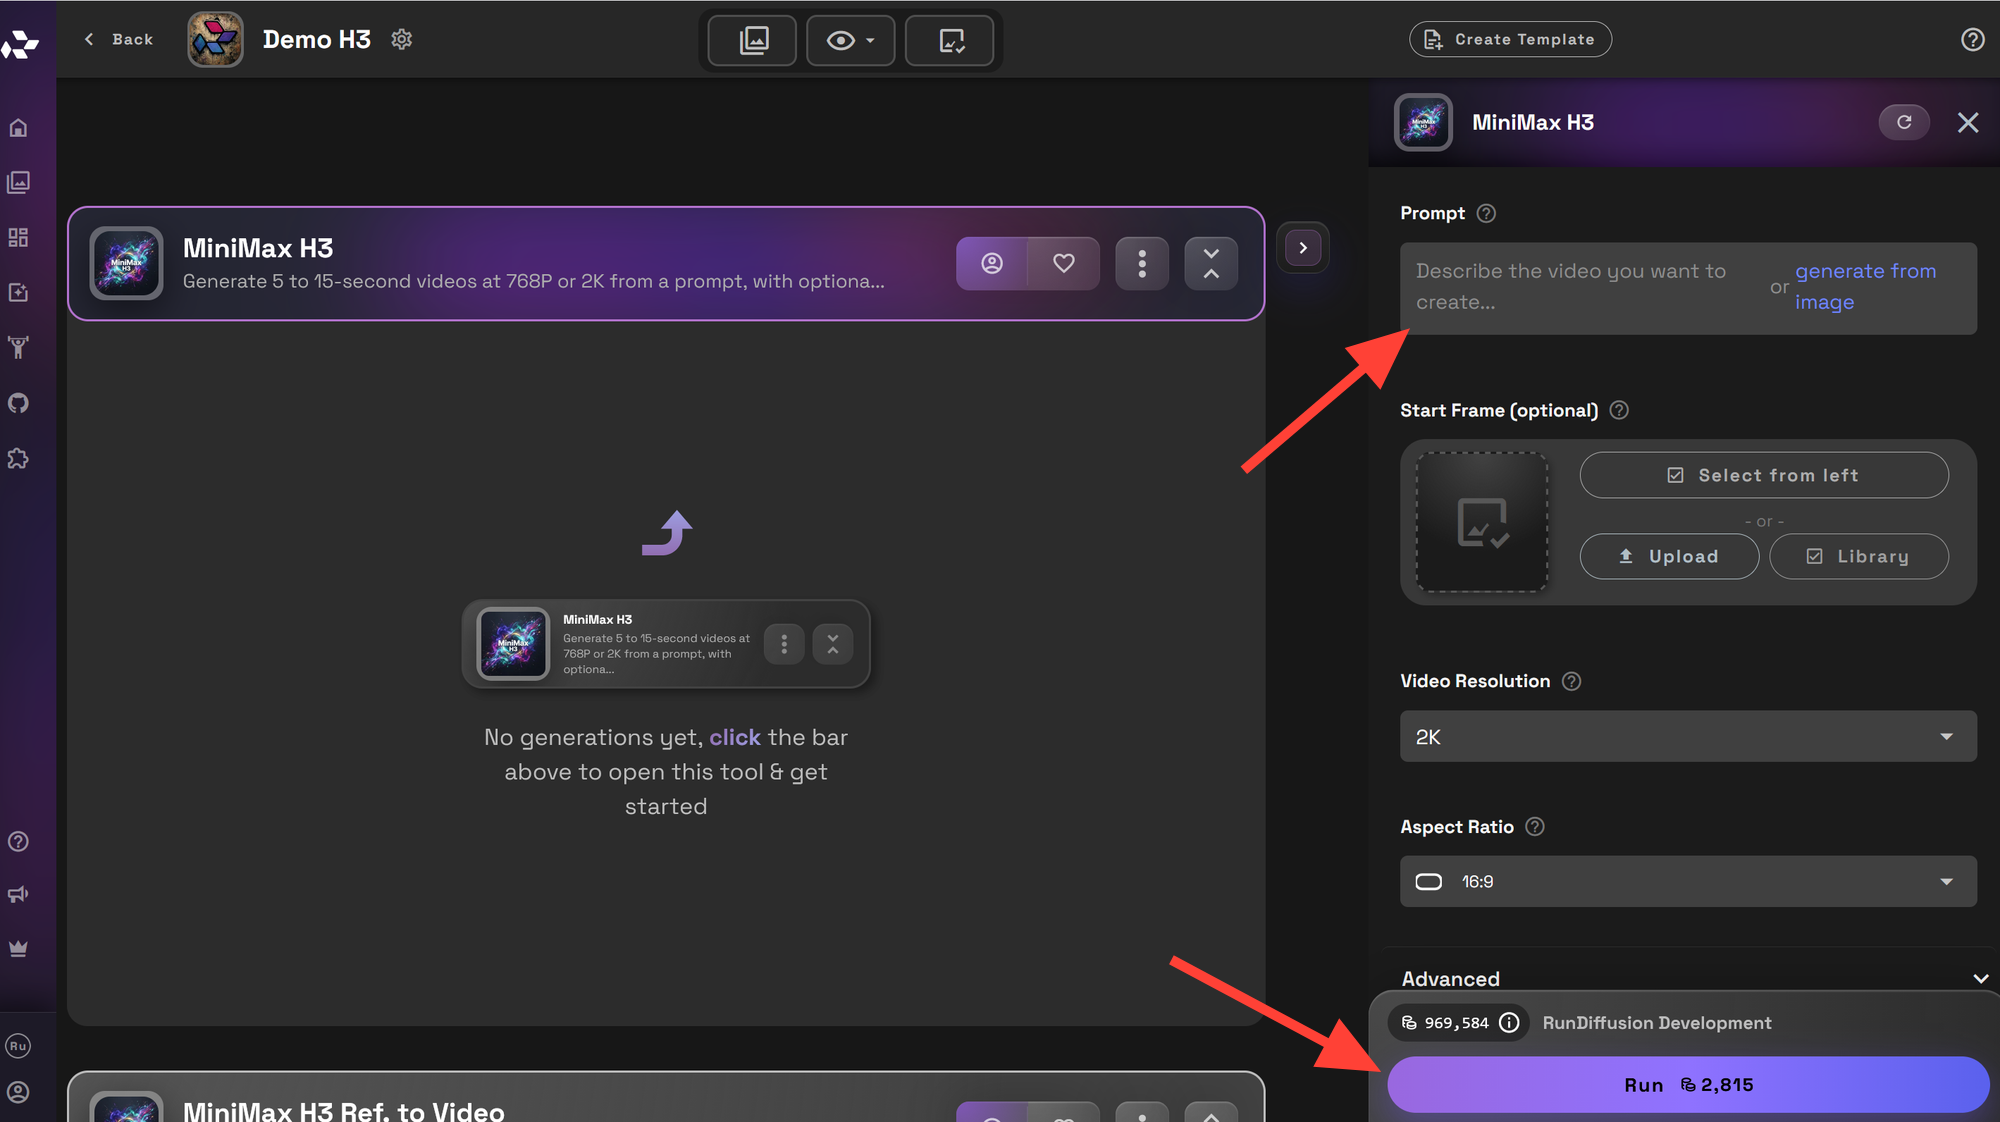This screenshot has width=2000, height=1122.
Task: Click the MiniMax H3 preview card thumbnail
Action: pos(513,644)
